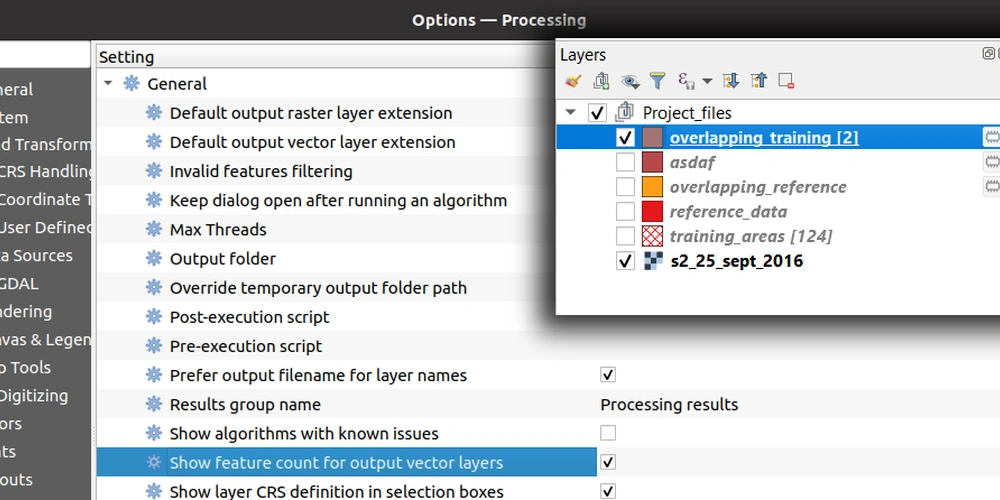Click Collapse All layers icon
This screenshot has width=1000, height=500.
coord(758,81)
